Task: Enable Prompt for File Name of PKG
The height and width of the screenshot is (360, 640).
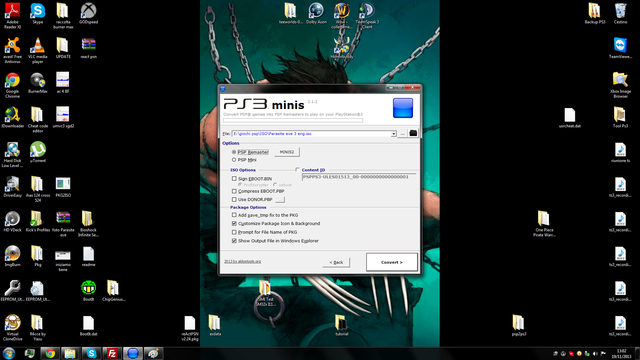Action: [234, 232]
